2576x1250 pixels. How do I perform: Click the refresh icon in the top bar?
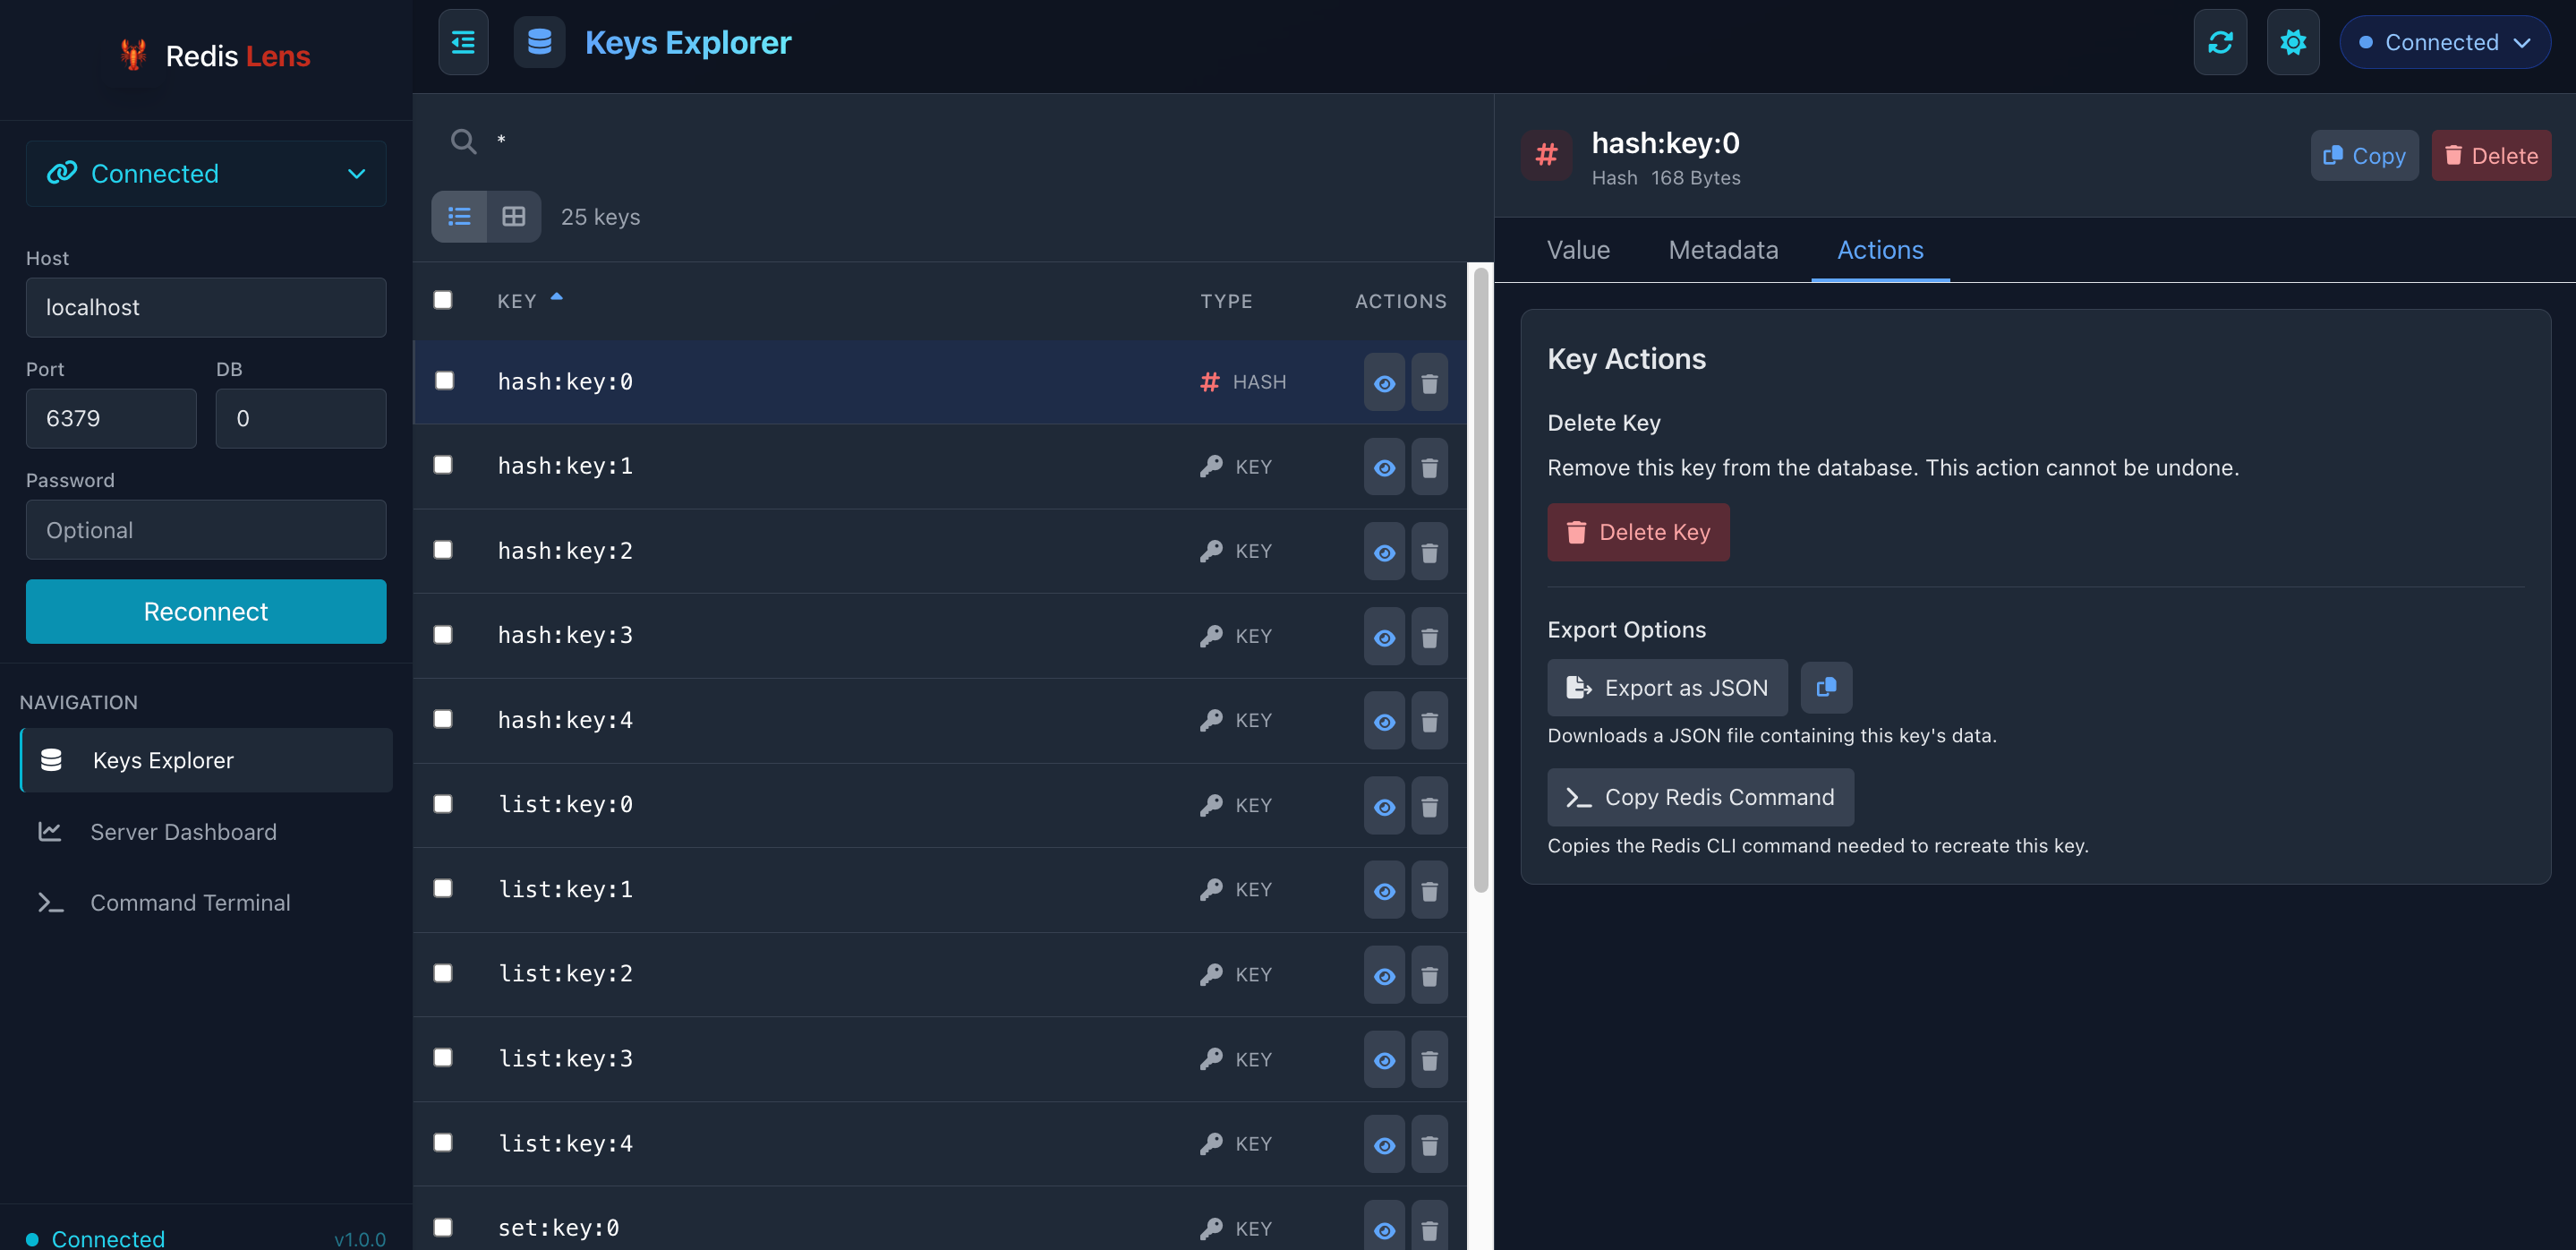pyautogui.click(x=2220, y=42)
